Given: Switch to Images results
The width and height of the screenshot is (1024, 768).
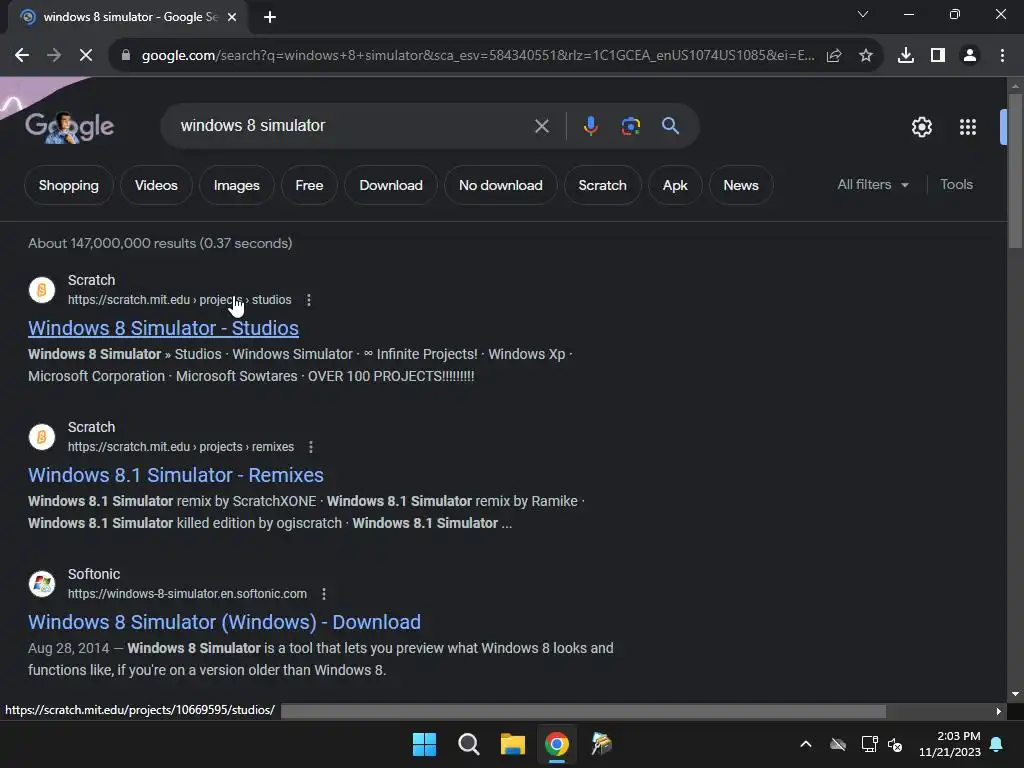Looking at the screenshot, I should click(236, 185).
